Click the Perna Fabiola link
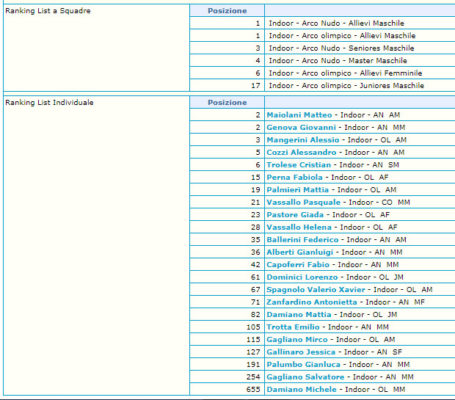 294,177
